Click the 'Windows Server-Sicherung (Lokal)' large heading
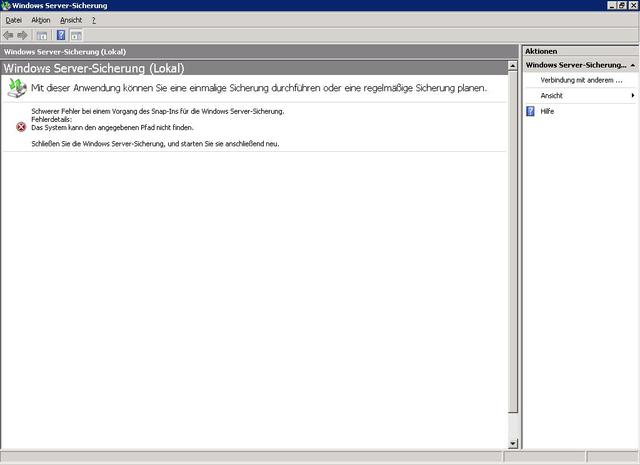 coord(94,68)
